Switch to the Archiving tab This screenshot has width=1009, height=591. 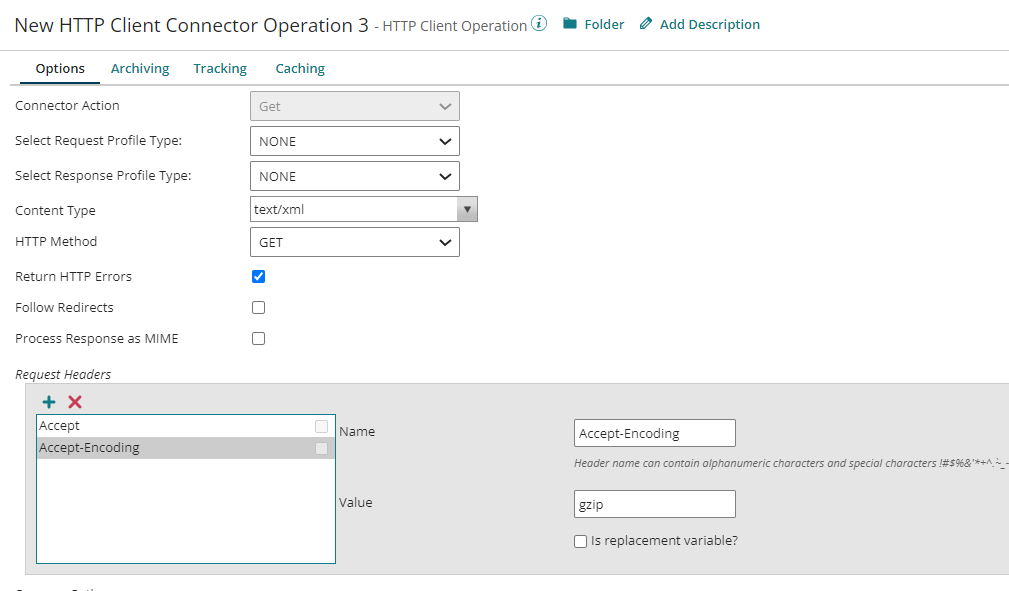click(139, 68)
